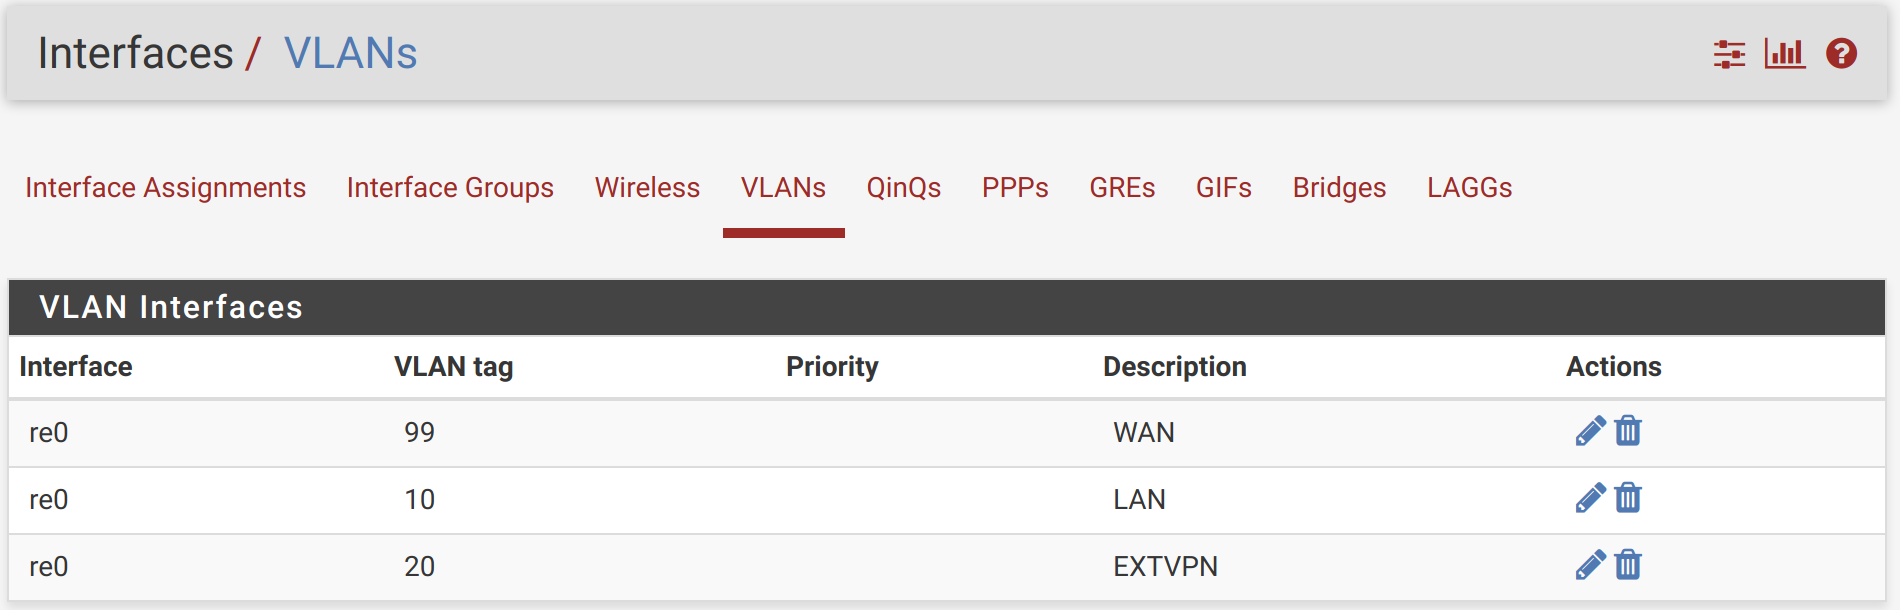The image size is (1900, 610).
Task: Delete the LAN VLAN 10 entry
Action: pyautogui.click(x=1628, y=499)
